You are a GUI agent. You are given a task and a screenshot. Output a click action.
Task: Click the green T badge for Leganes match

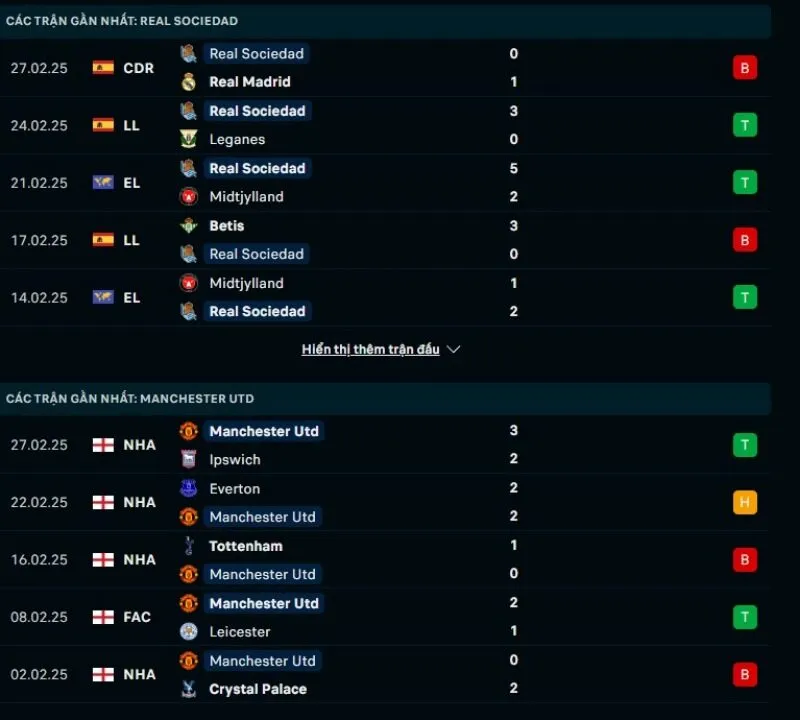(744, 125)
